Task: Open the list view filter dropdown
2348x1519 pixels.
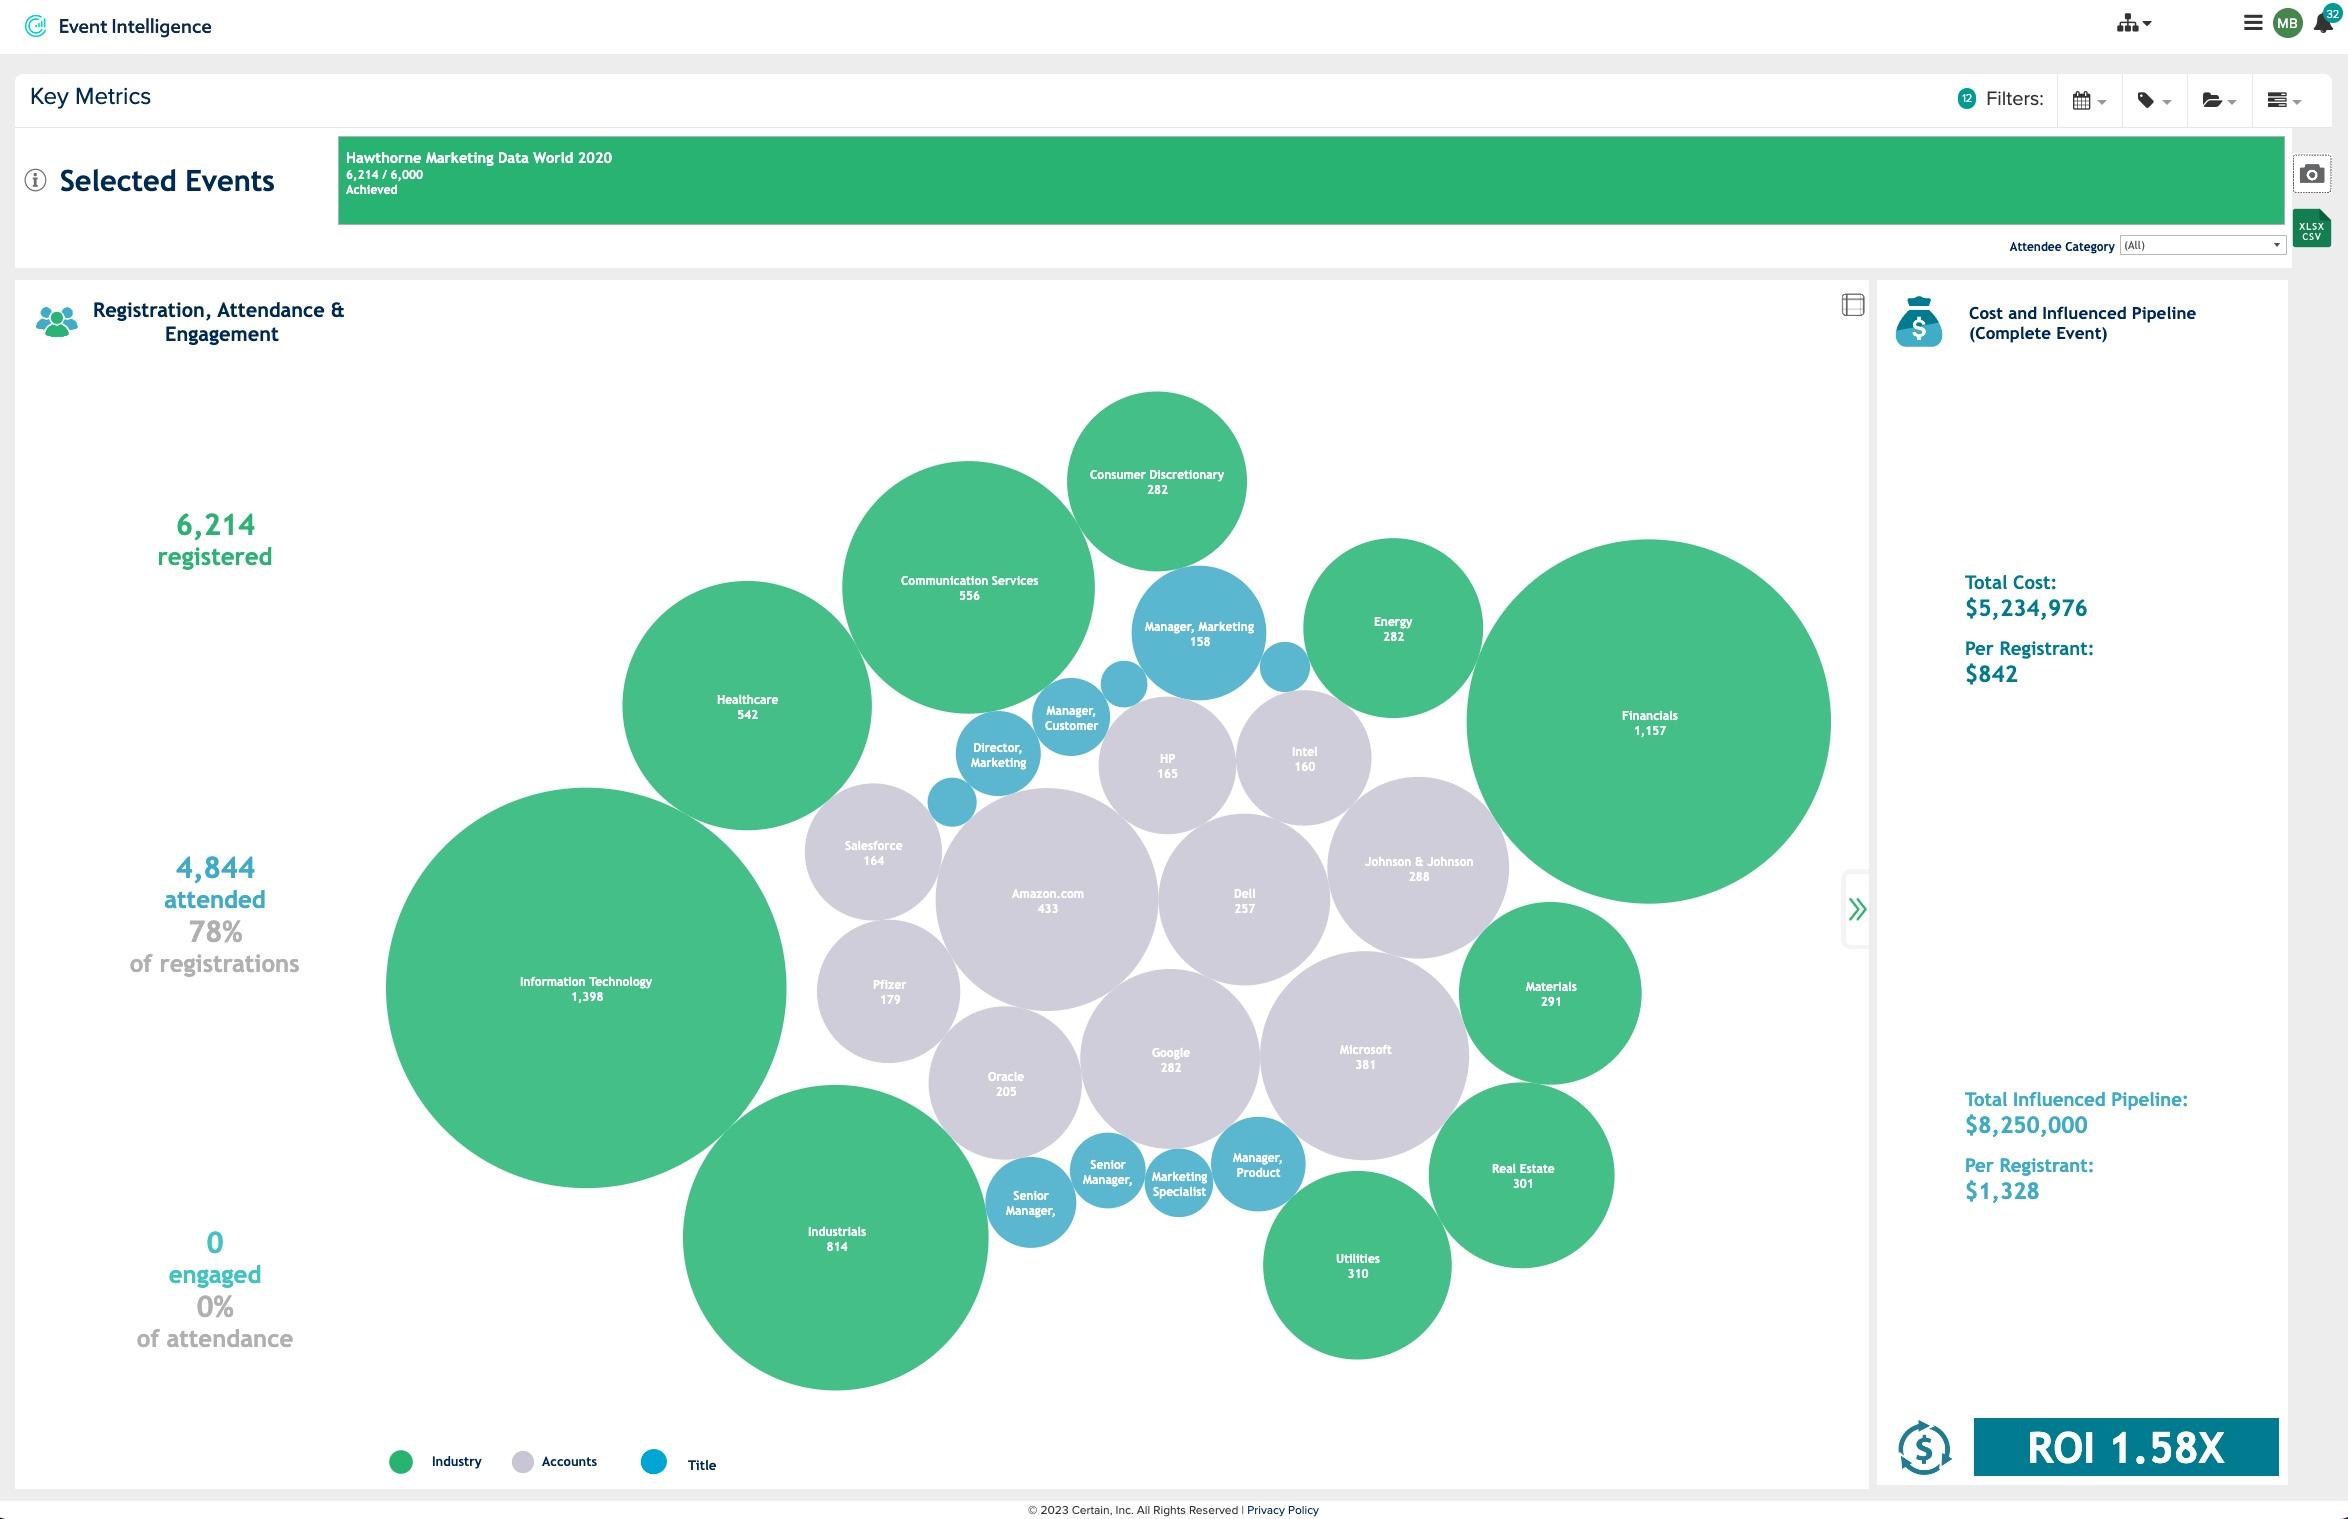Action: click(x=2283, y=100)
